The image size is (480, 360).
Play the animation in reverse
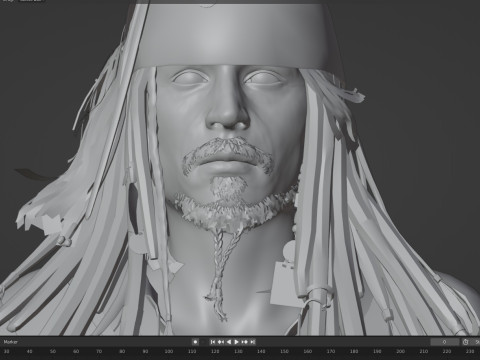click(229, 342)
